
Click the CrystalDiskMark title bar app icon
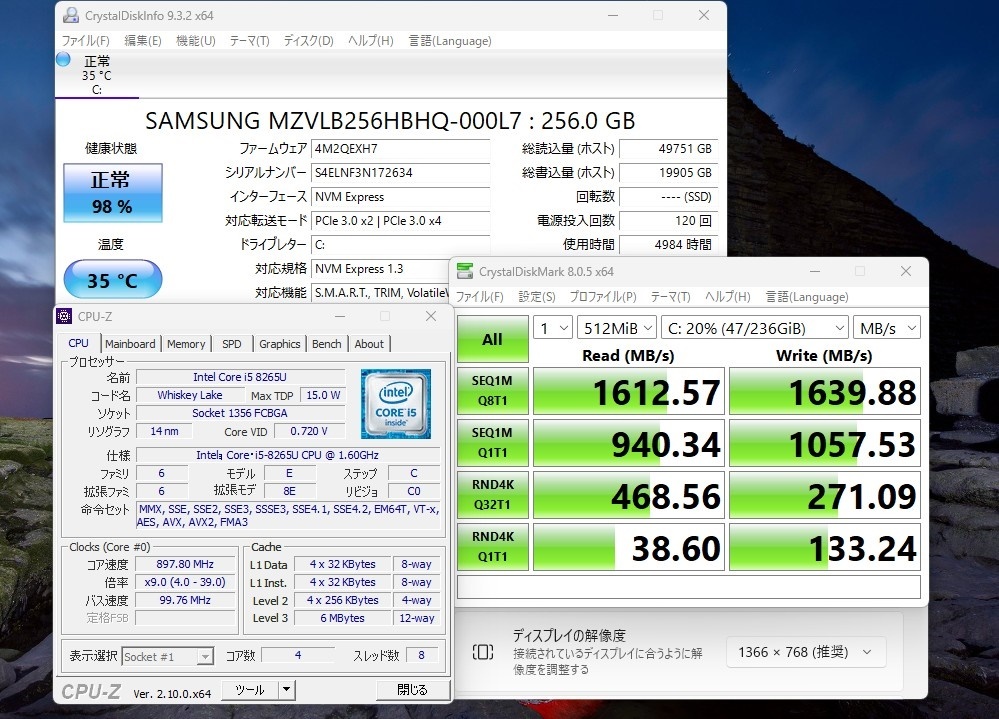pyautogui.click(x=465, y=271)
